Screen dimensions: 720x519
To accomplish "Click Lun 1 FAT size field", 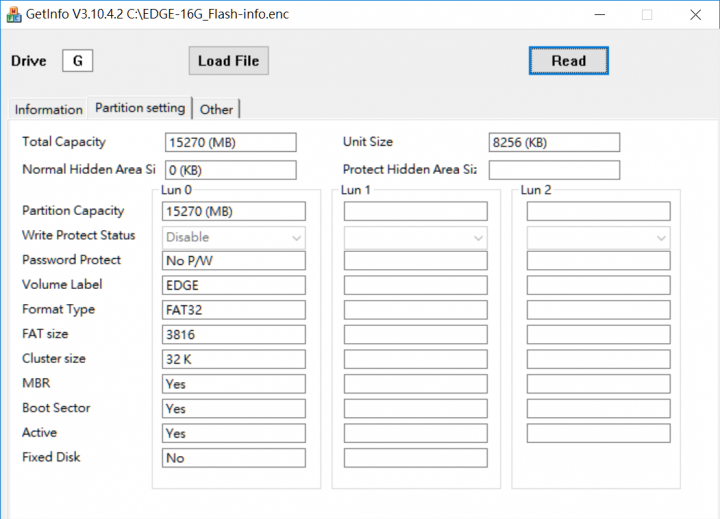I will (x=416, y=334).
